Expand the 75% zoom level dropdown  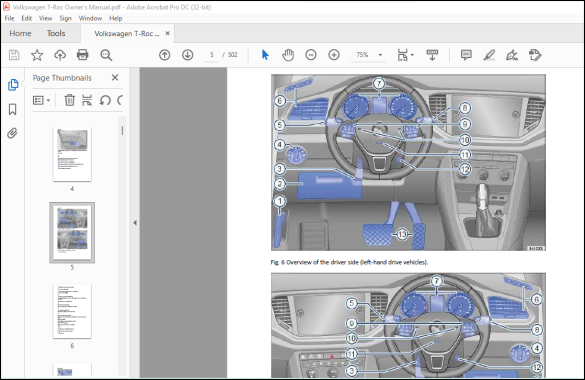[380, 55]
